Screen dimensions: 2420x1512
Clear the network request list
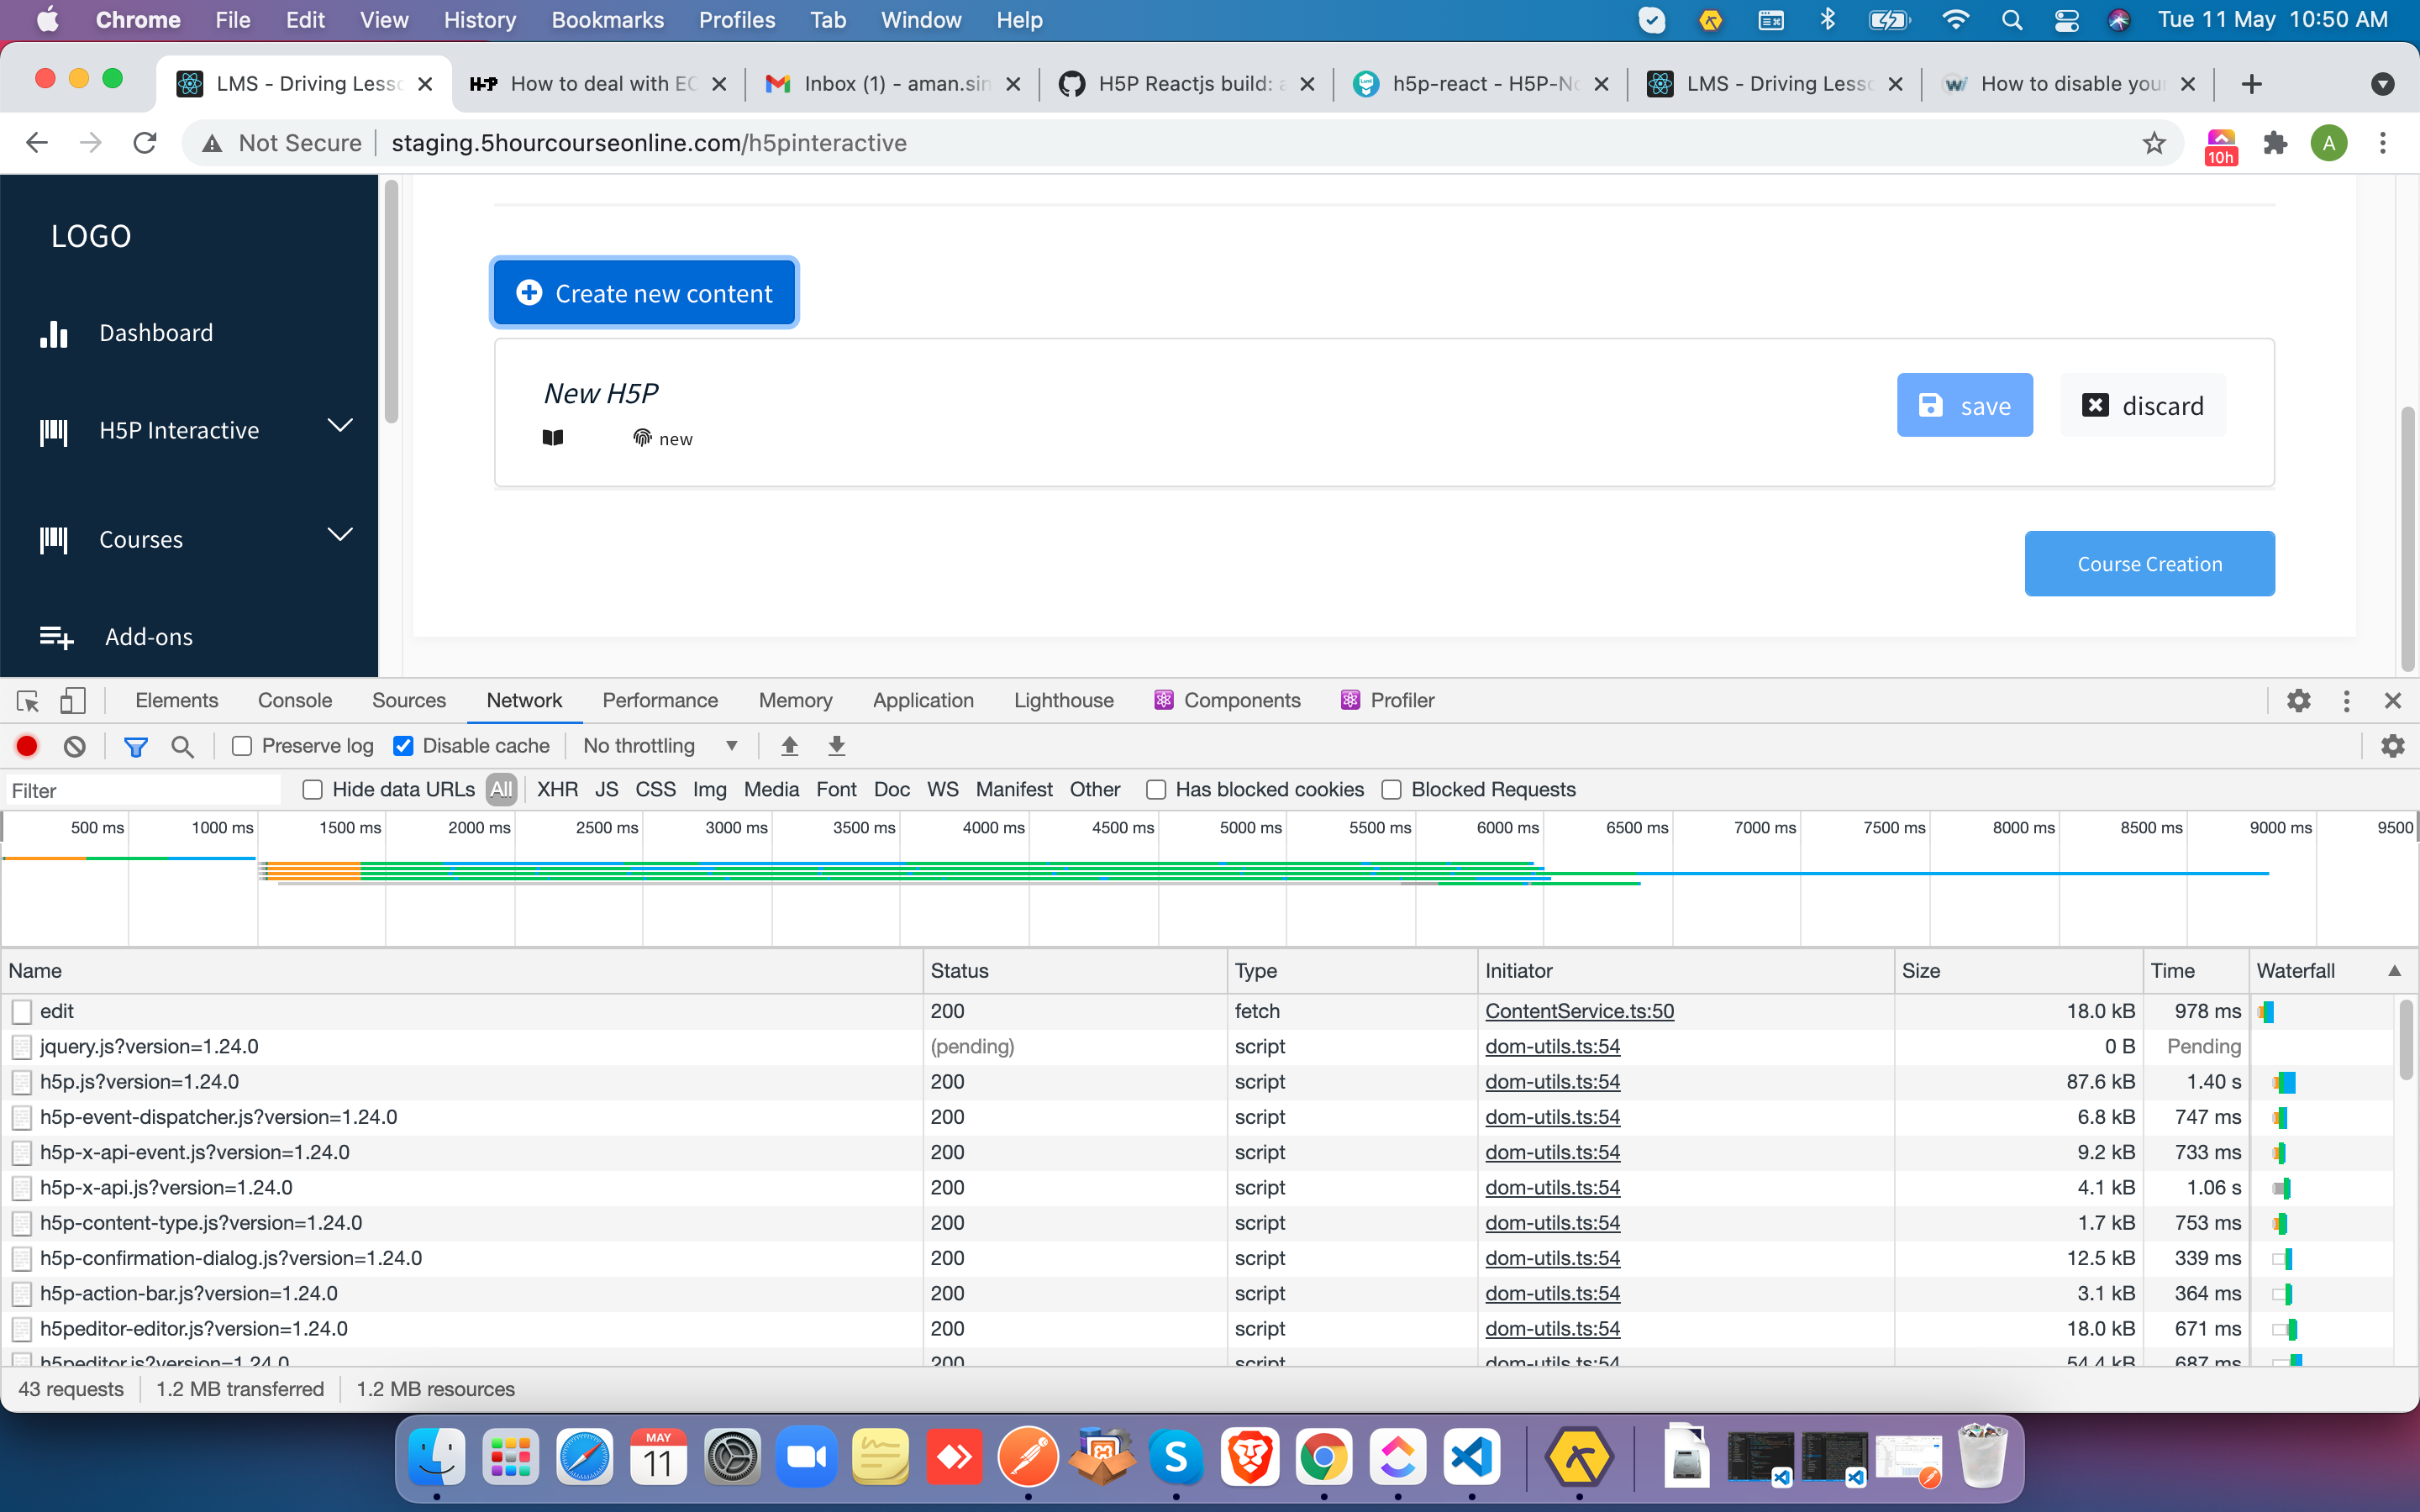click(x=74, y=746)
